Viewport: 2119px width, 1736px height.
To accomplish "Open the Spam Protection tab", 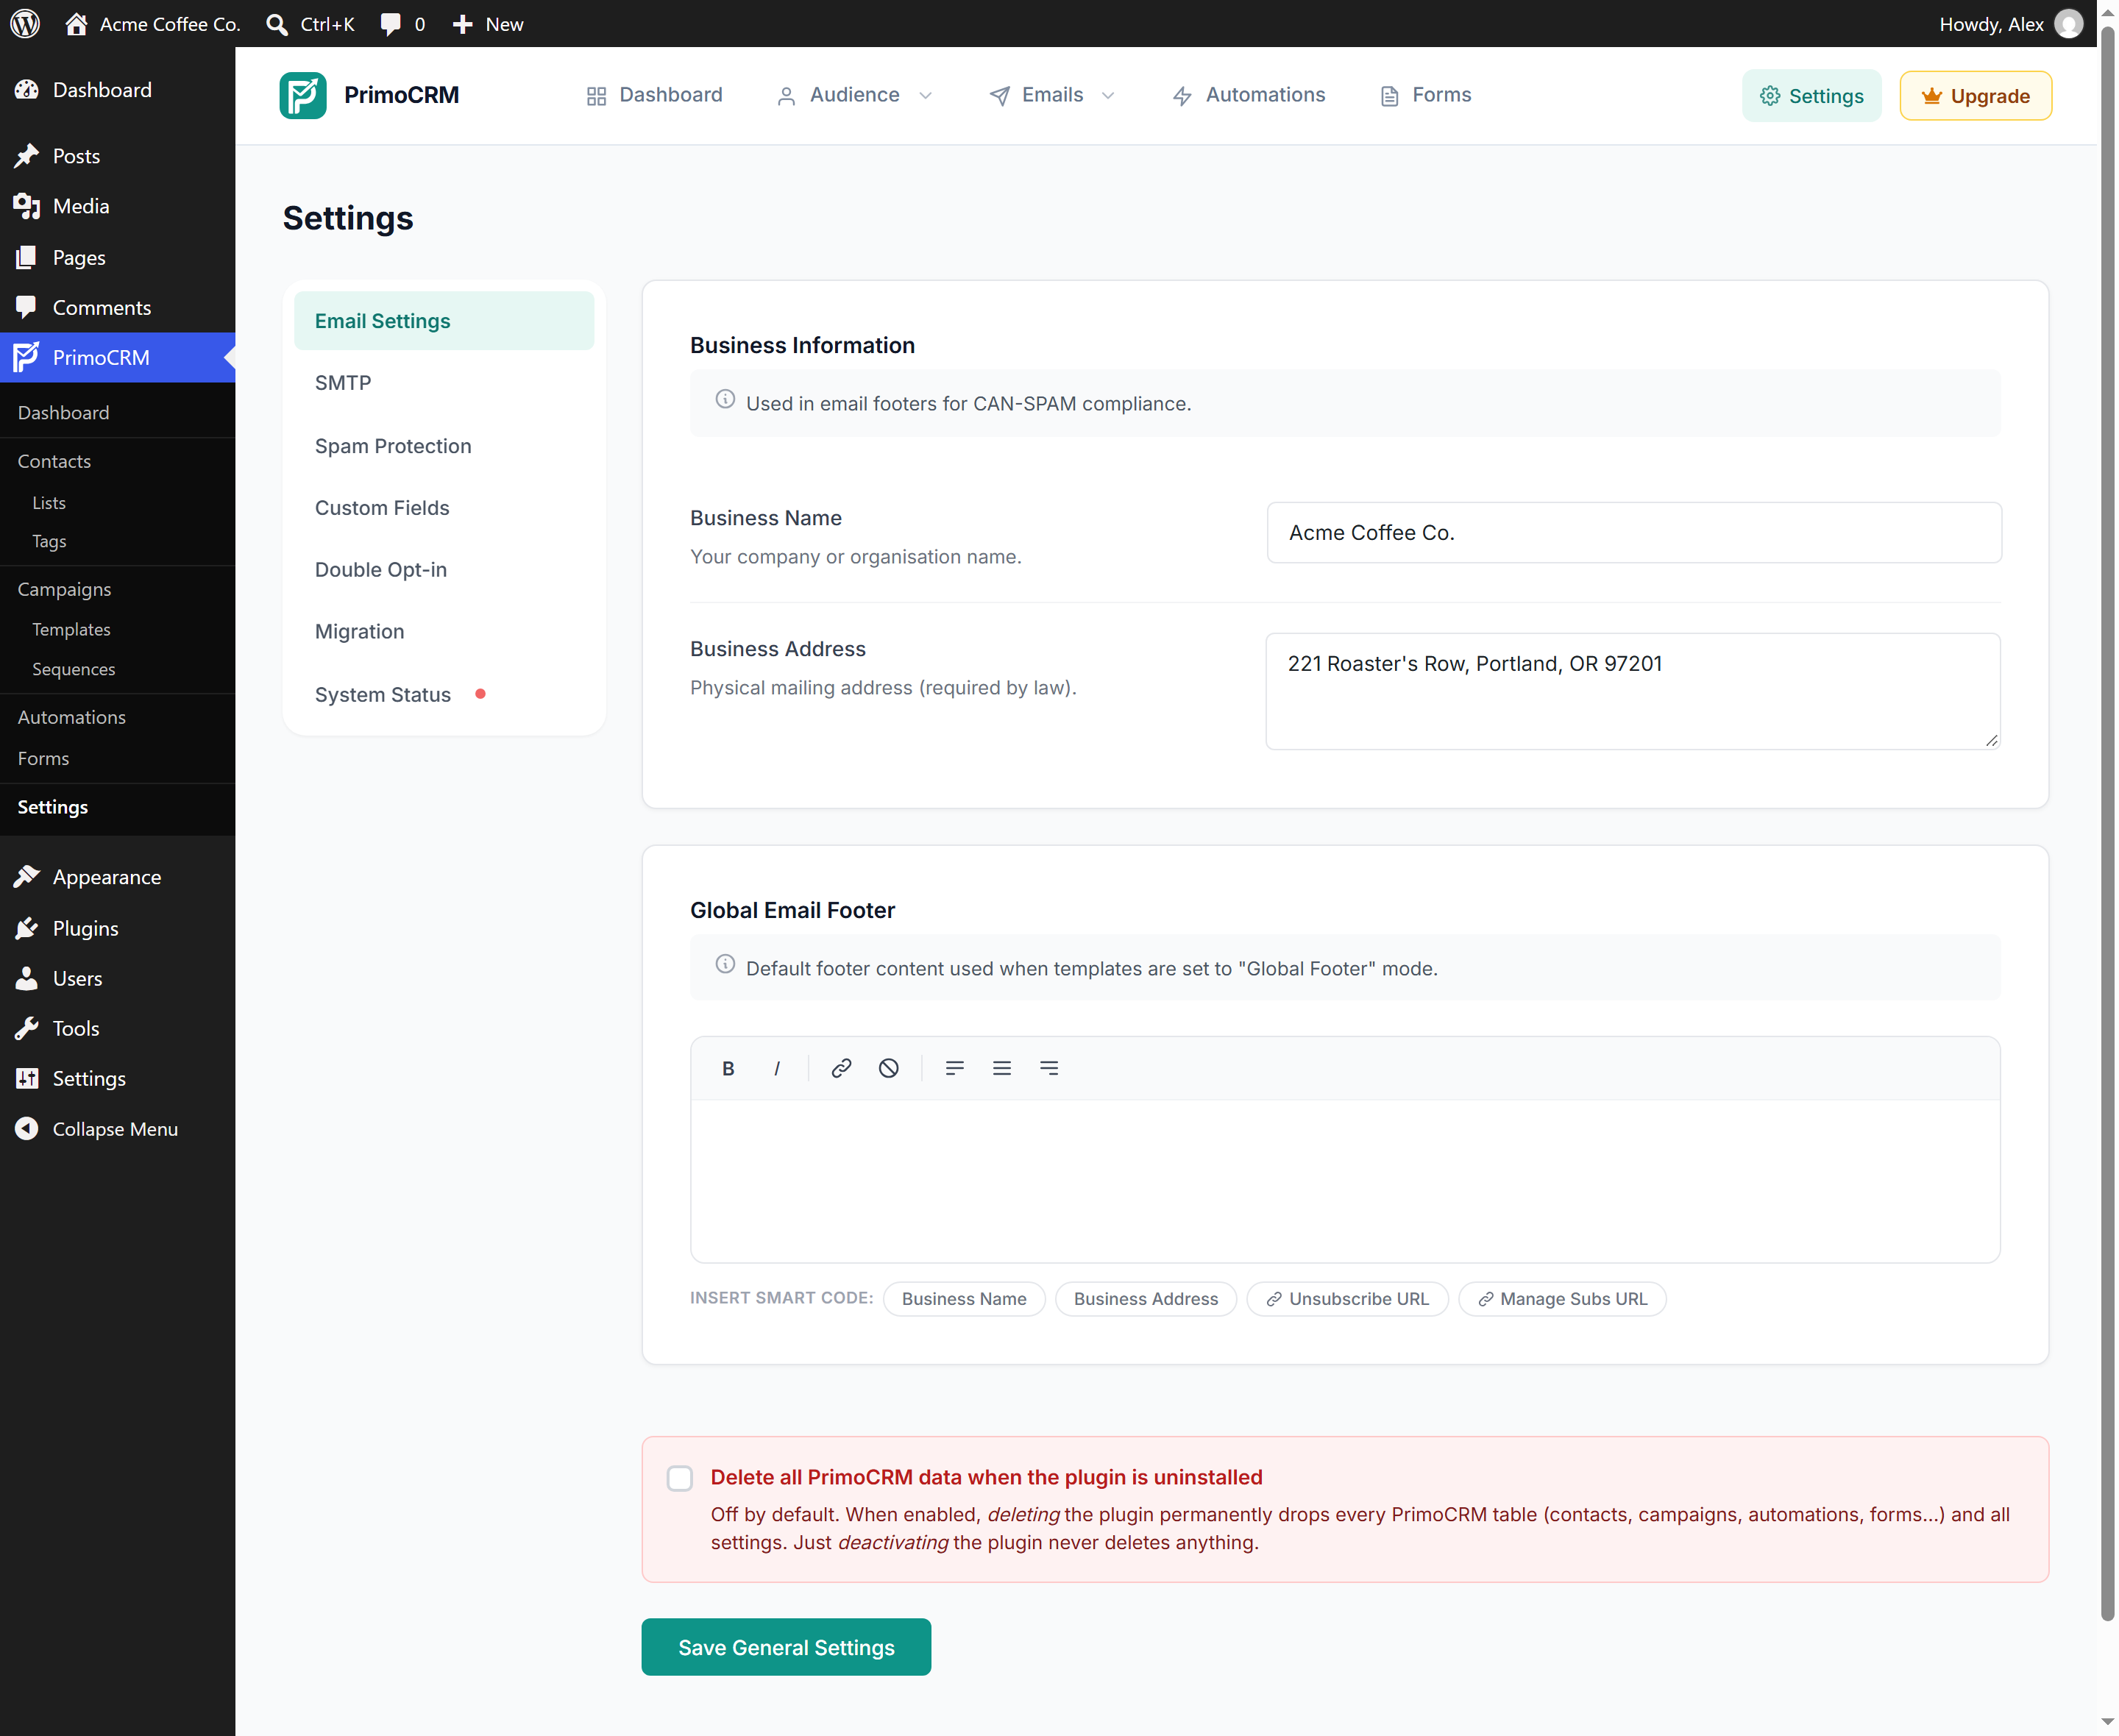I will (x=444, y=446).
